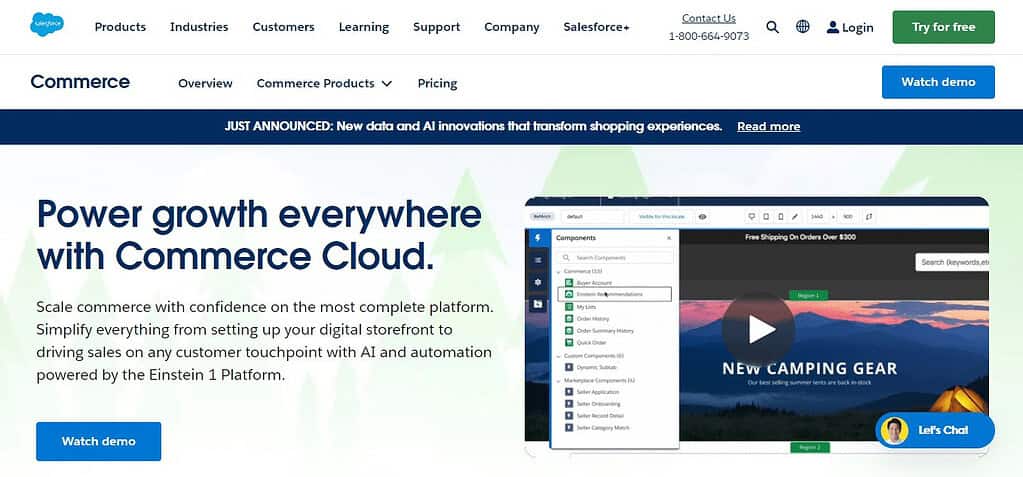Click the Region 1 label in preview
The width and height of the screenshot is (1023, 477).
click(808, 296)
